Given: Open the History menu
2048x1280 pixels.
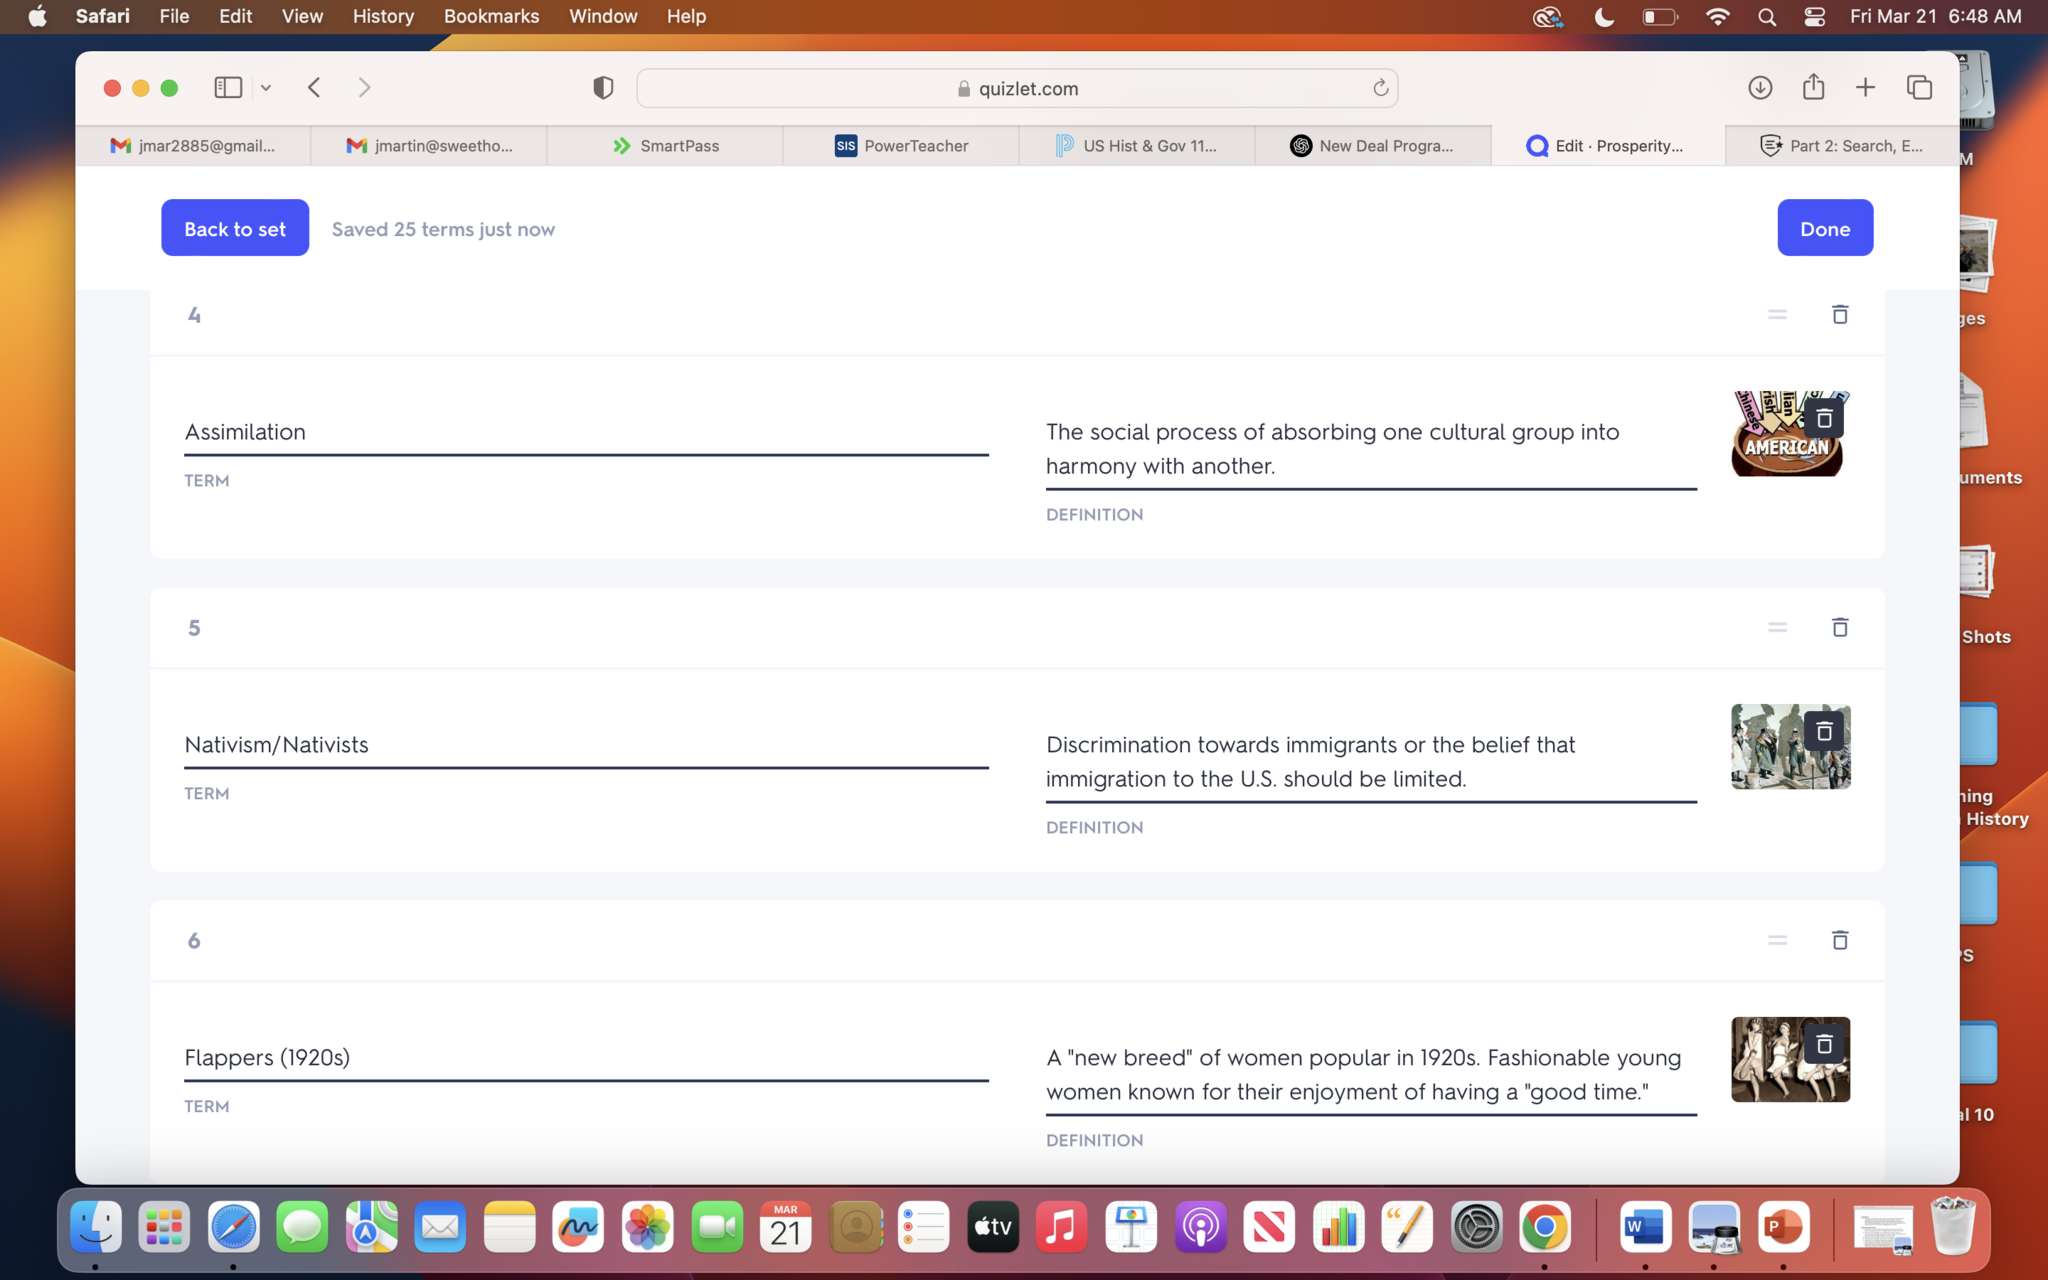Looking at the screenshot, I should coord(382,17).
